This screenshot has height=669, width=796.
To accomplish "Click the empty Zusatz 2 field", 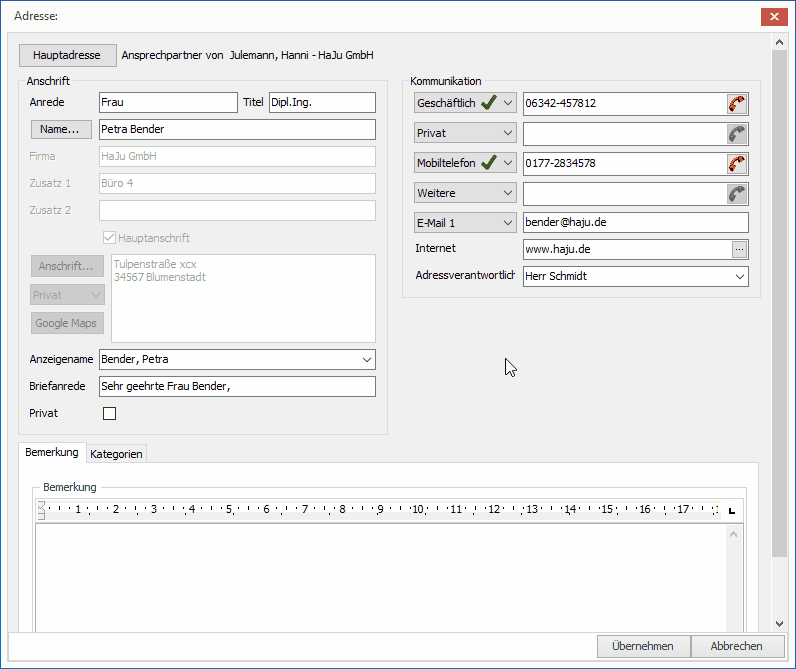I will (237, 210).
